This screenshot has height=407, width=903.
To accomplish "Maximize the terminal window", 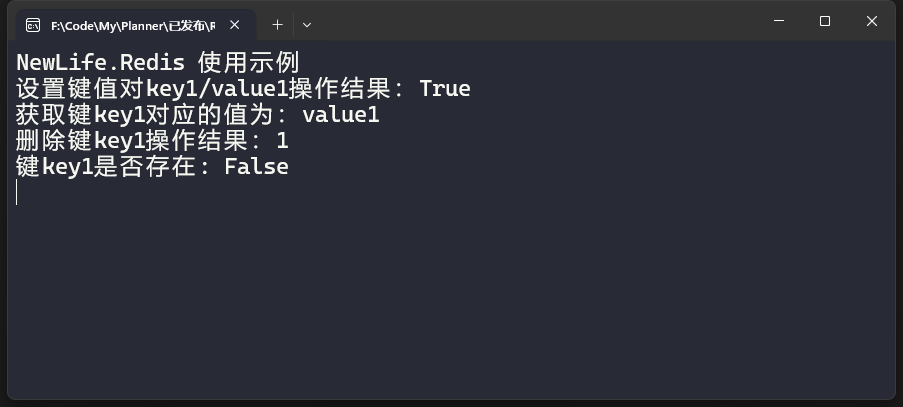I will (x=825, y=21).
